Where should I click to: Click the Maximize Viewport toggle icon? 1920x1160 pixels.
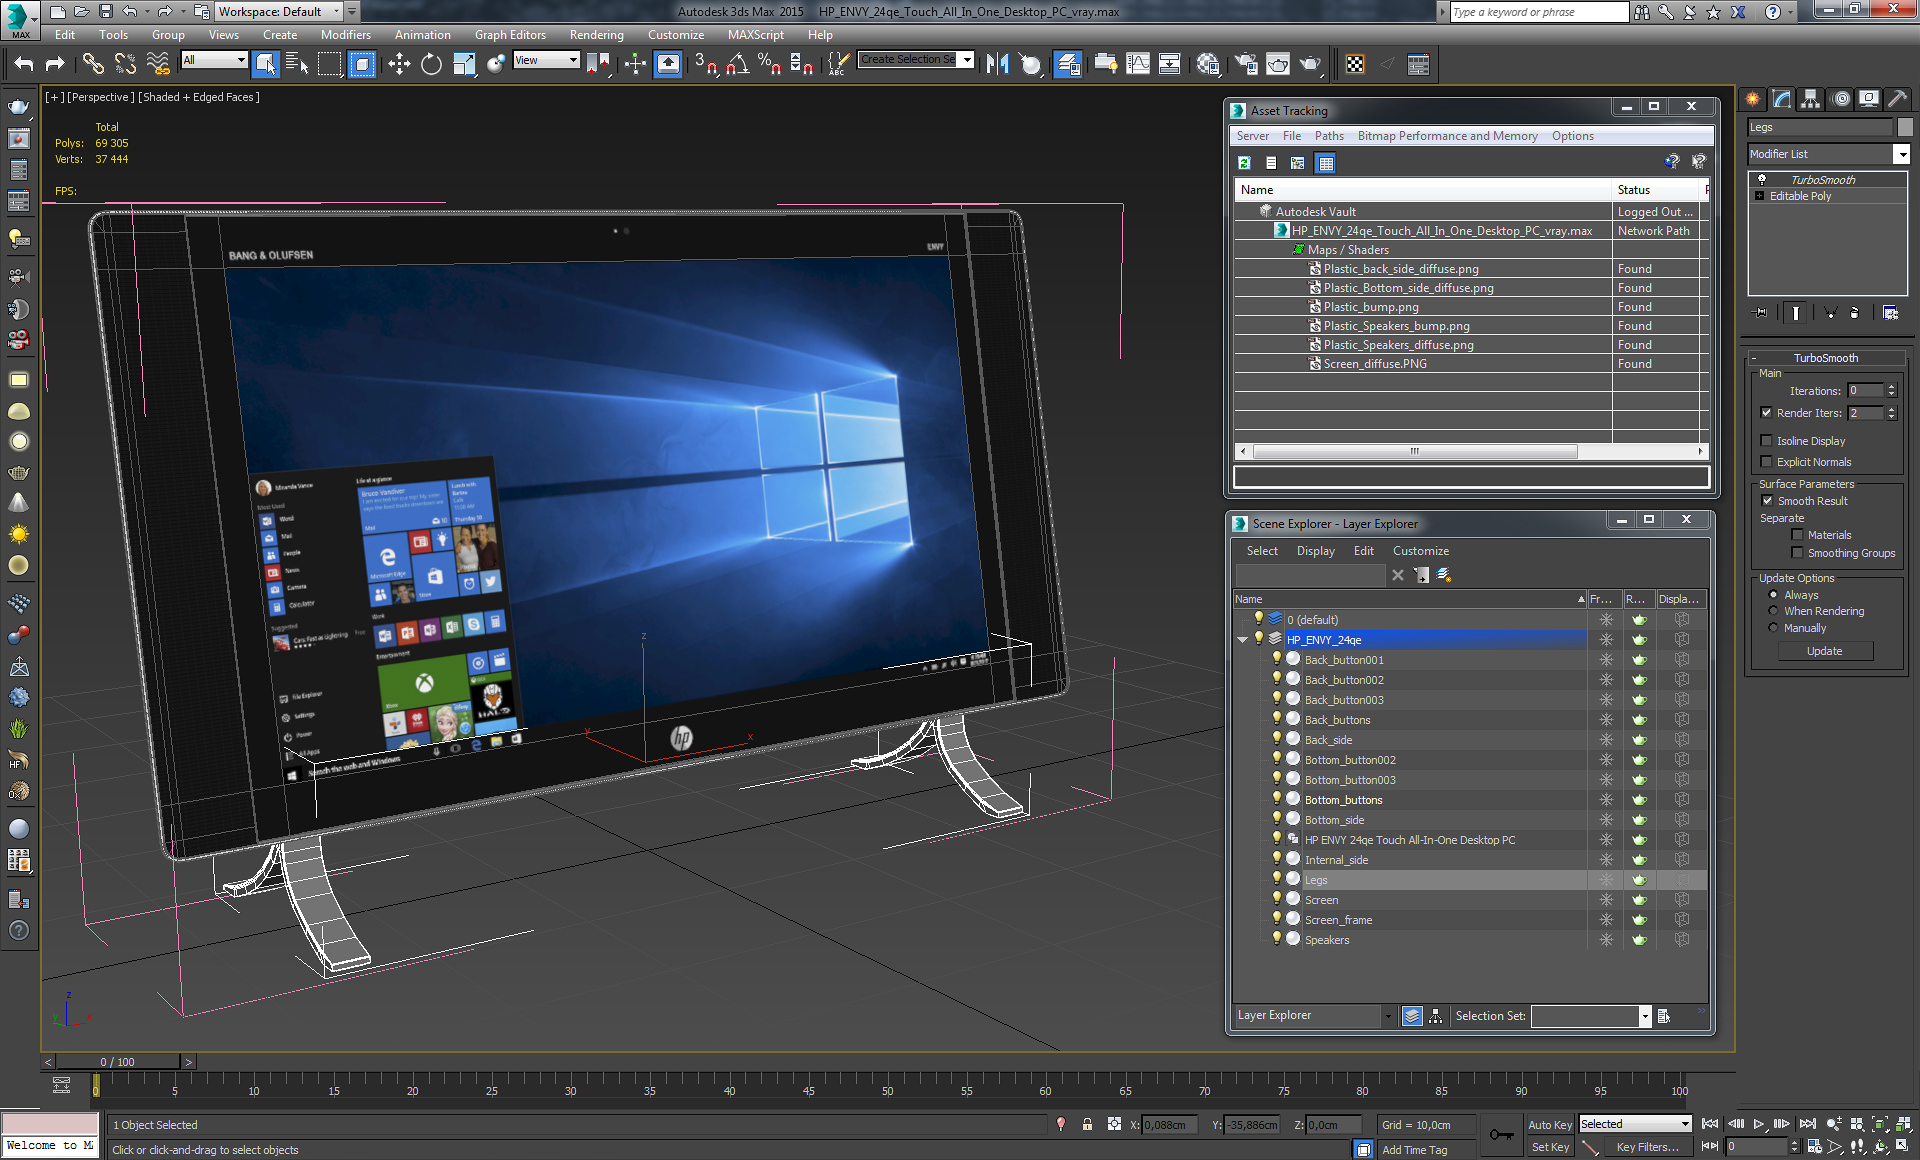coord(1903,1146)
